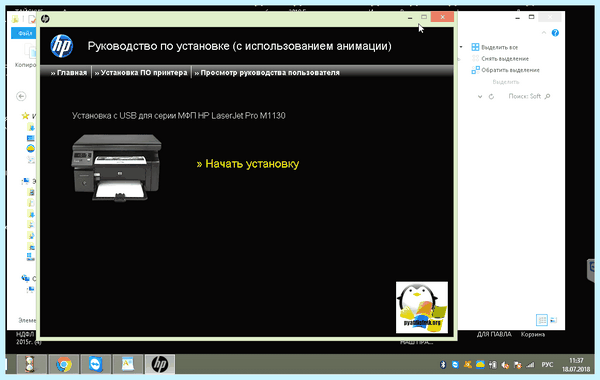Click the HP icon in title bar
This screenshot has height=380, width=600.
click(x=45, y=18)
